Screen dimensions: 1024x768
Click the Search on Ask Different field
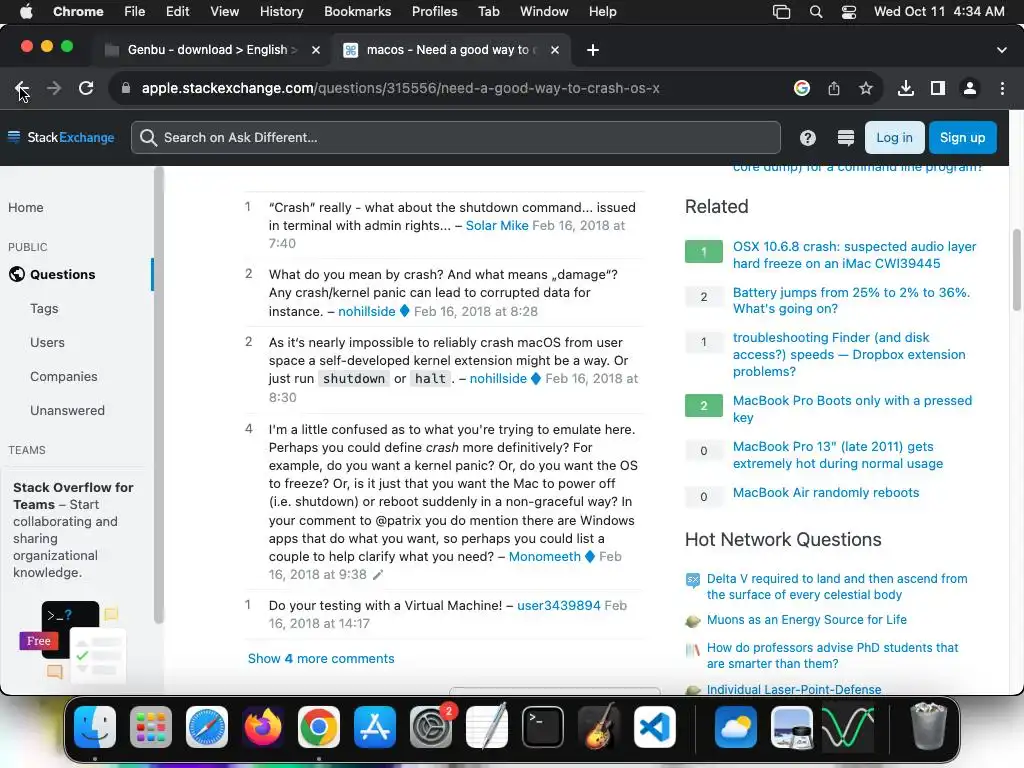pos(456,138)
